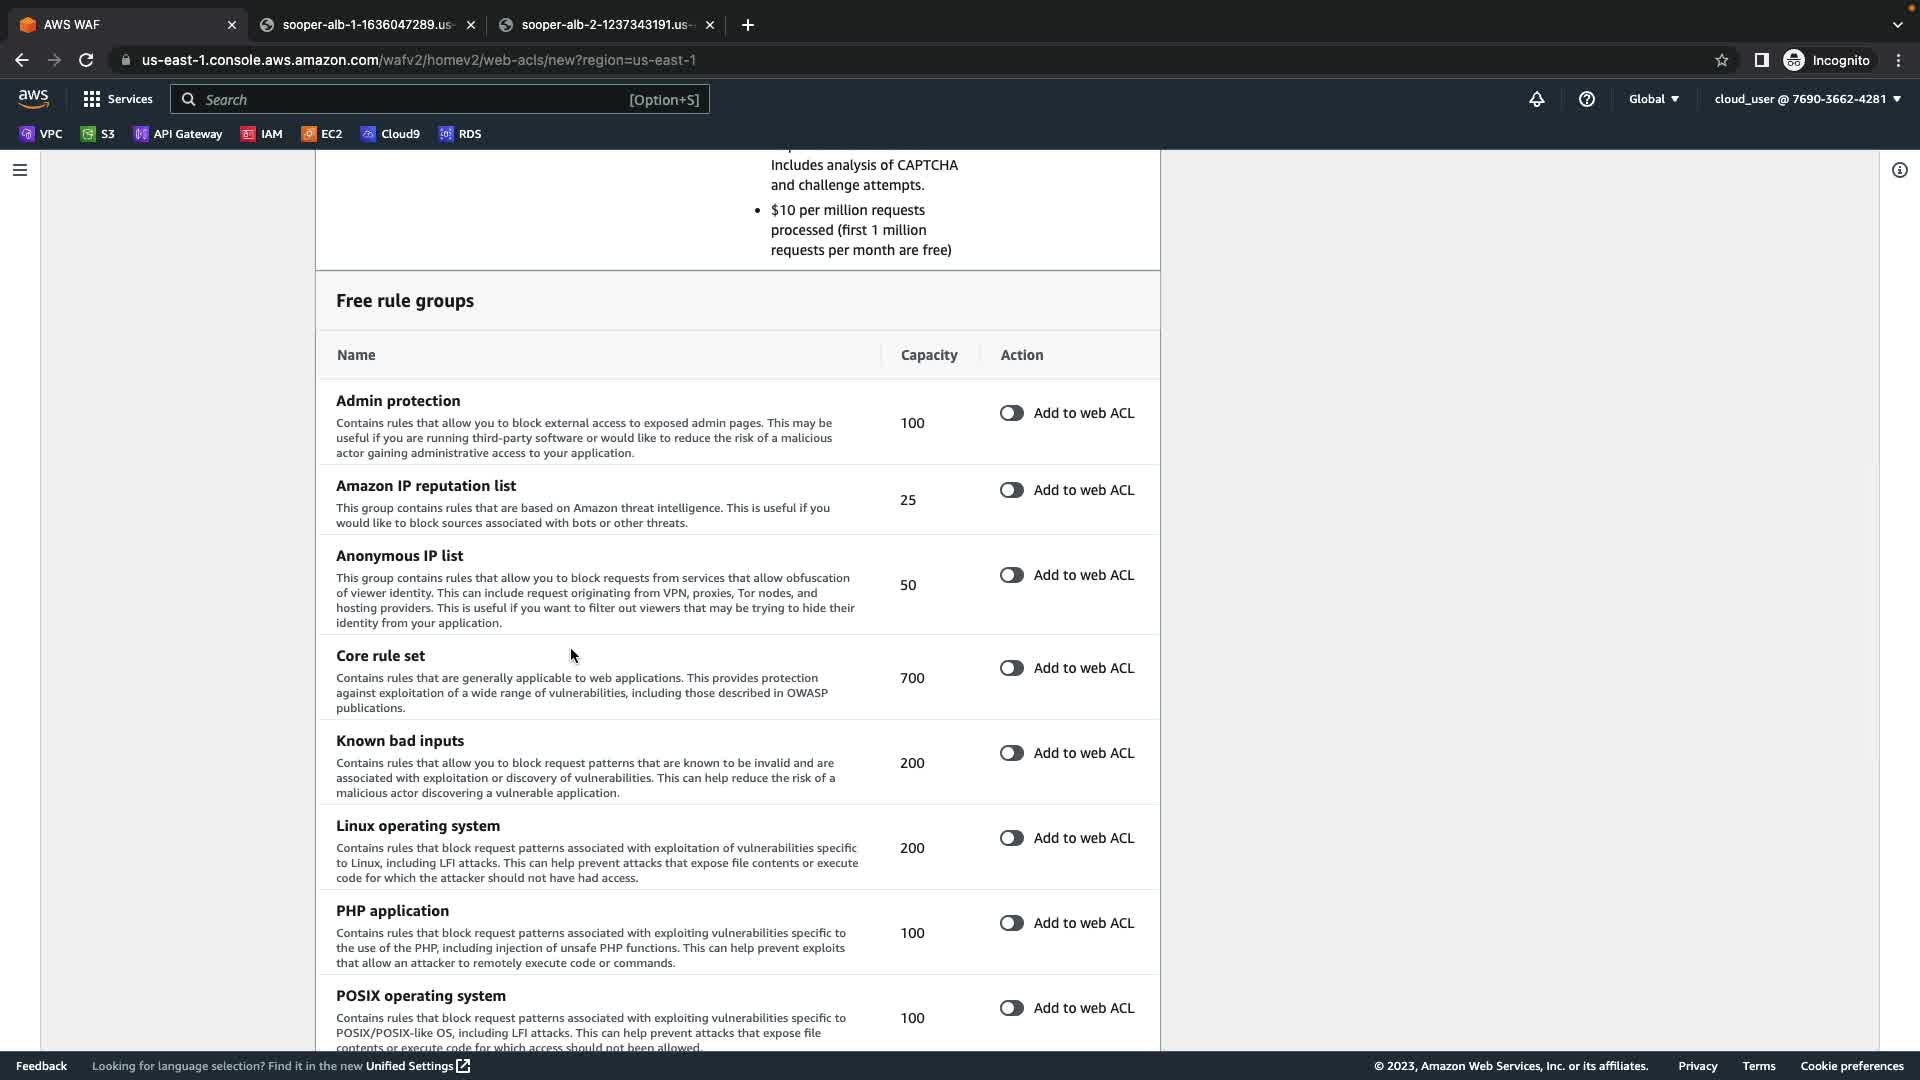
Task: Open the Cloud9 favorites shortcut
Action: click(390, 134)
